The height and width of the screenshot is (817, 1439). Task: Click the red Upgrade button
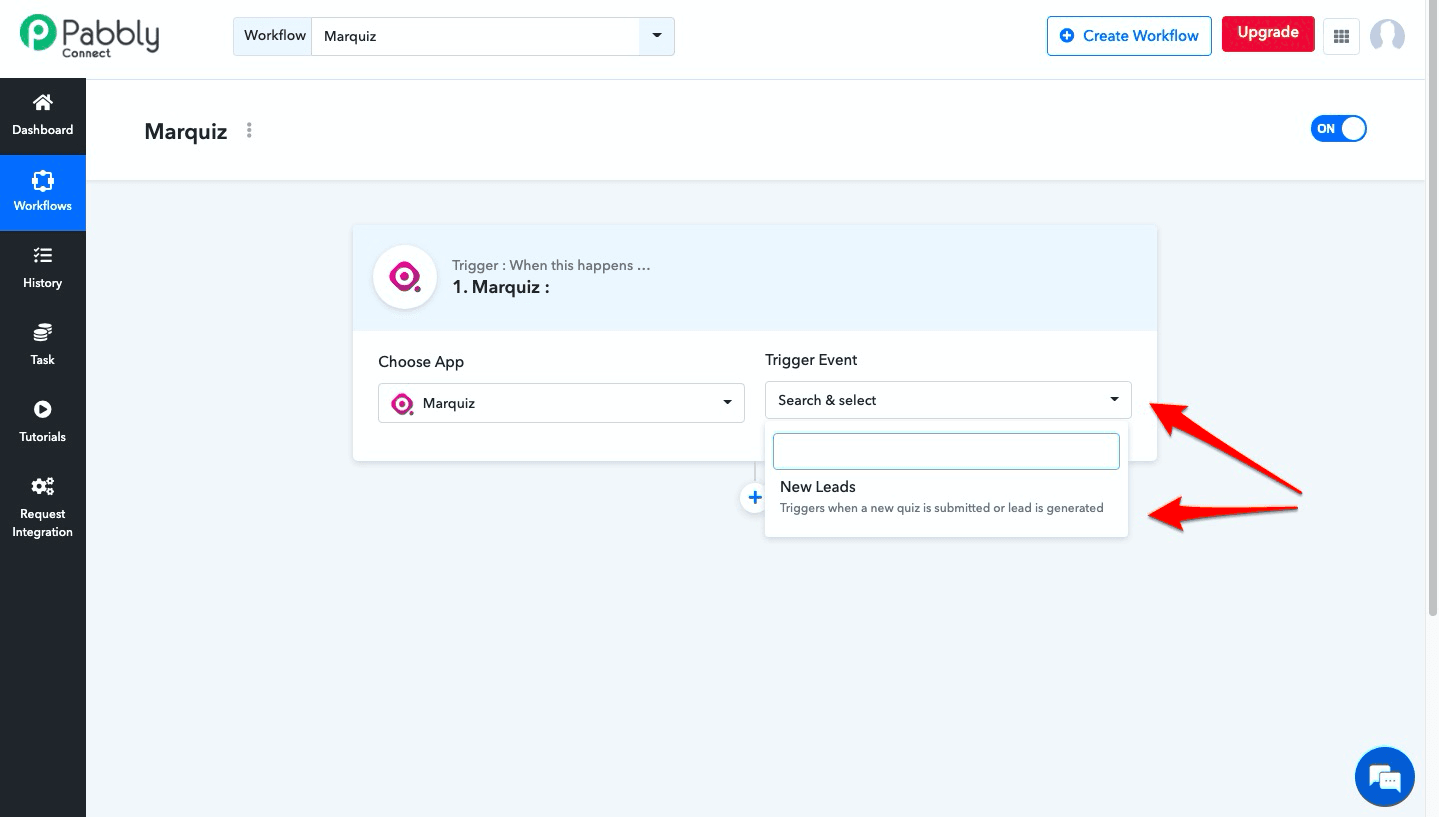(1268, 33)
